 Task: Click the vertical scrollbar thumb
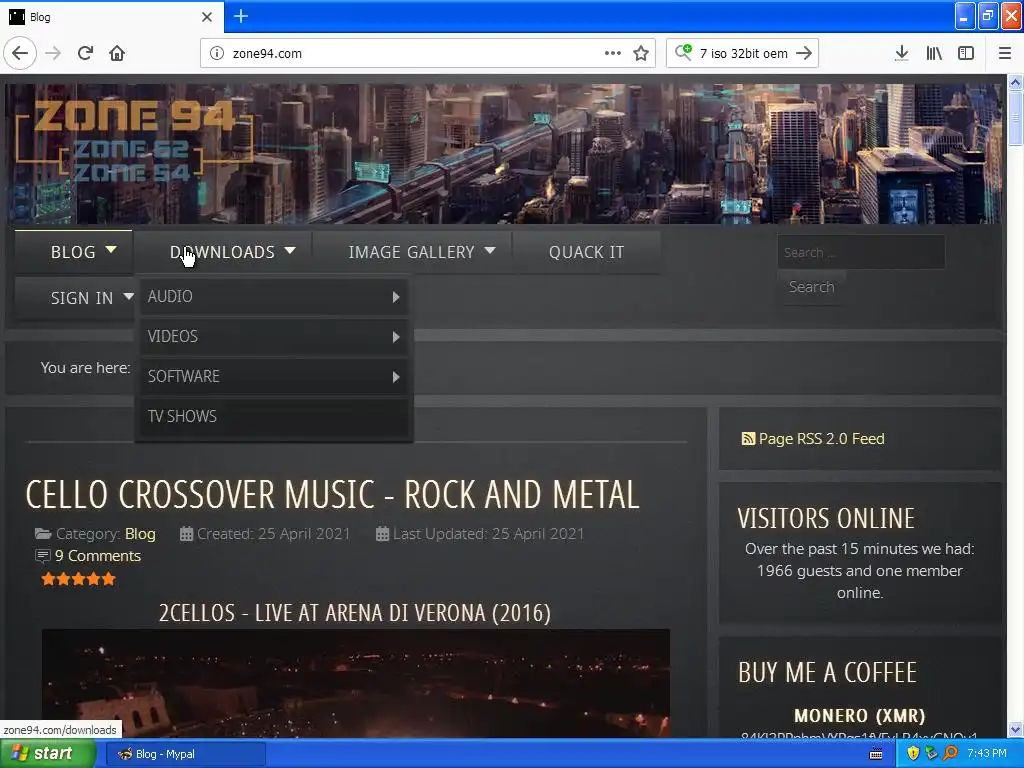[x=1015, y=118]
